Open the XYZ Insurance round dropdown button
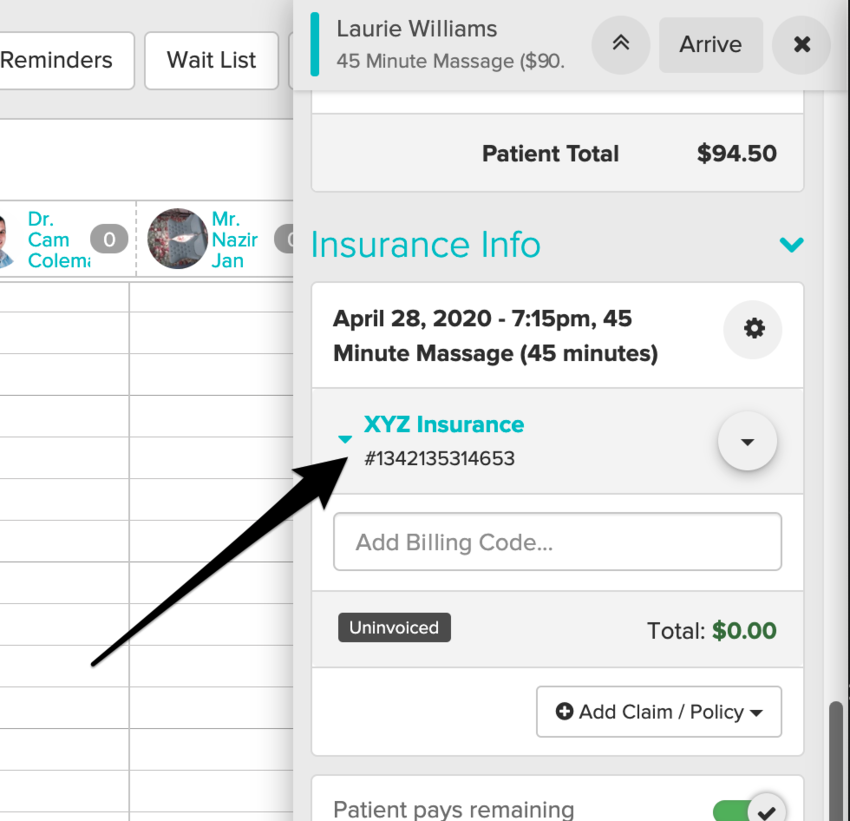850x821 pixels. 747,441
